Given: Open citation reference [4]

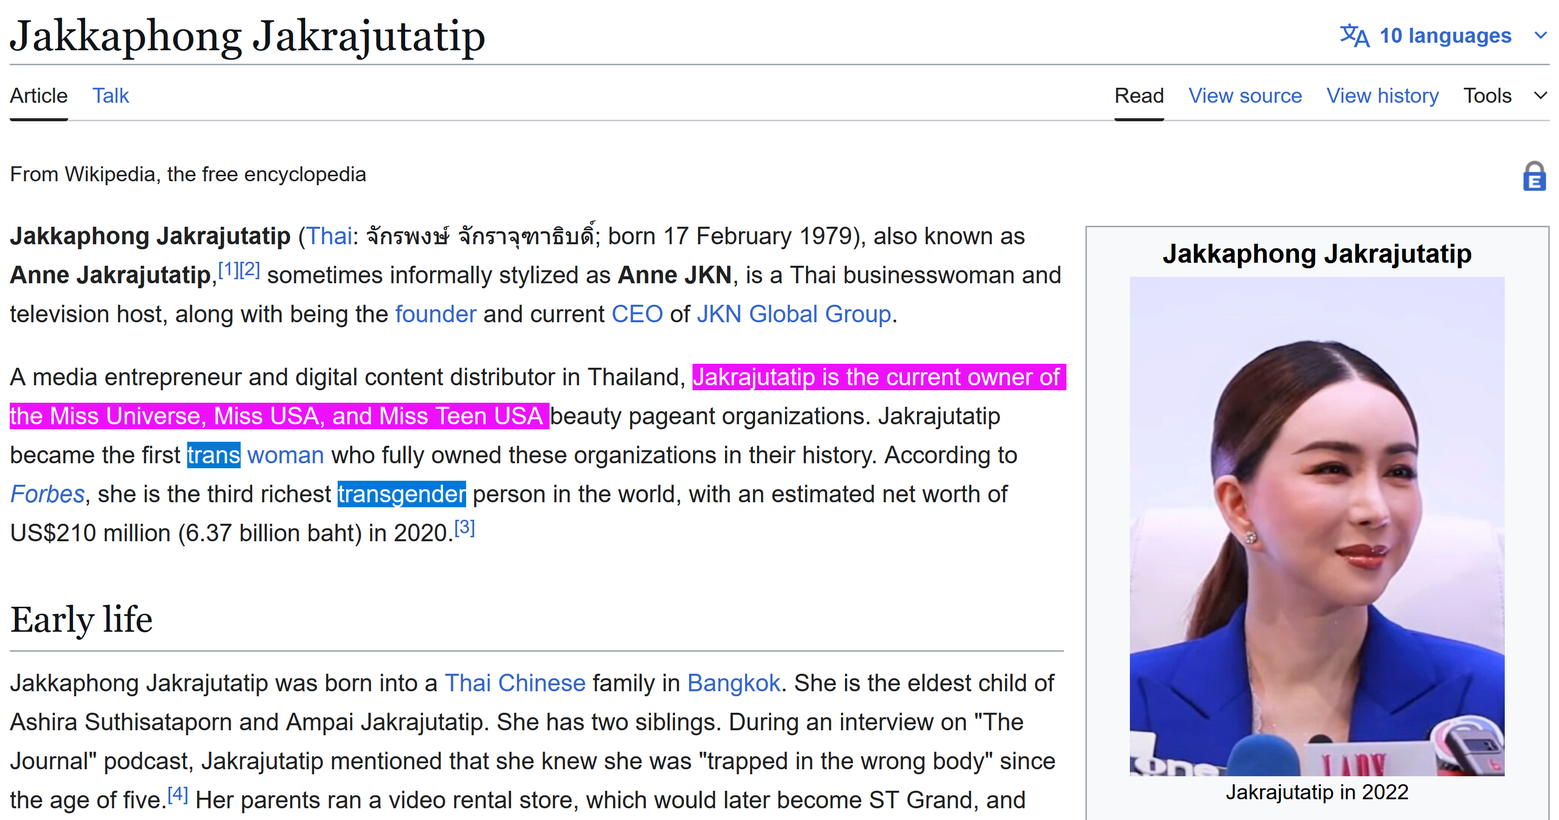Looking at the screenshot, I should 178,795.
